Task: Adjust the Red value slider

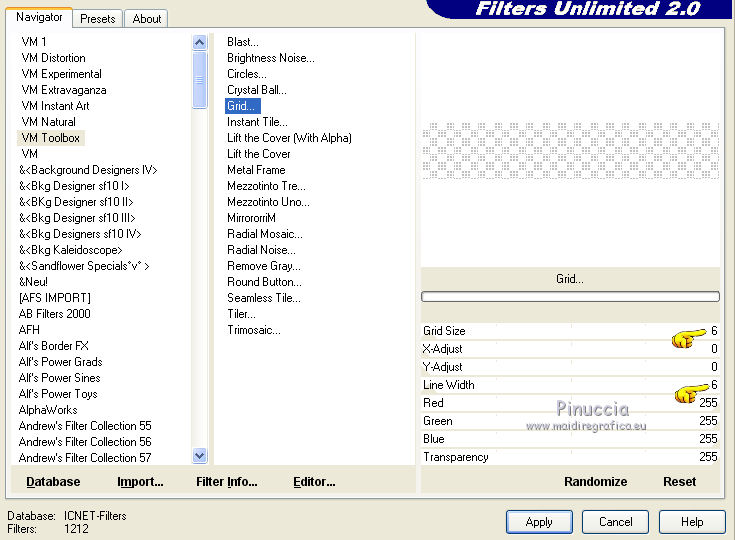Action: click(x=570, y=403)
